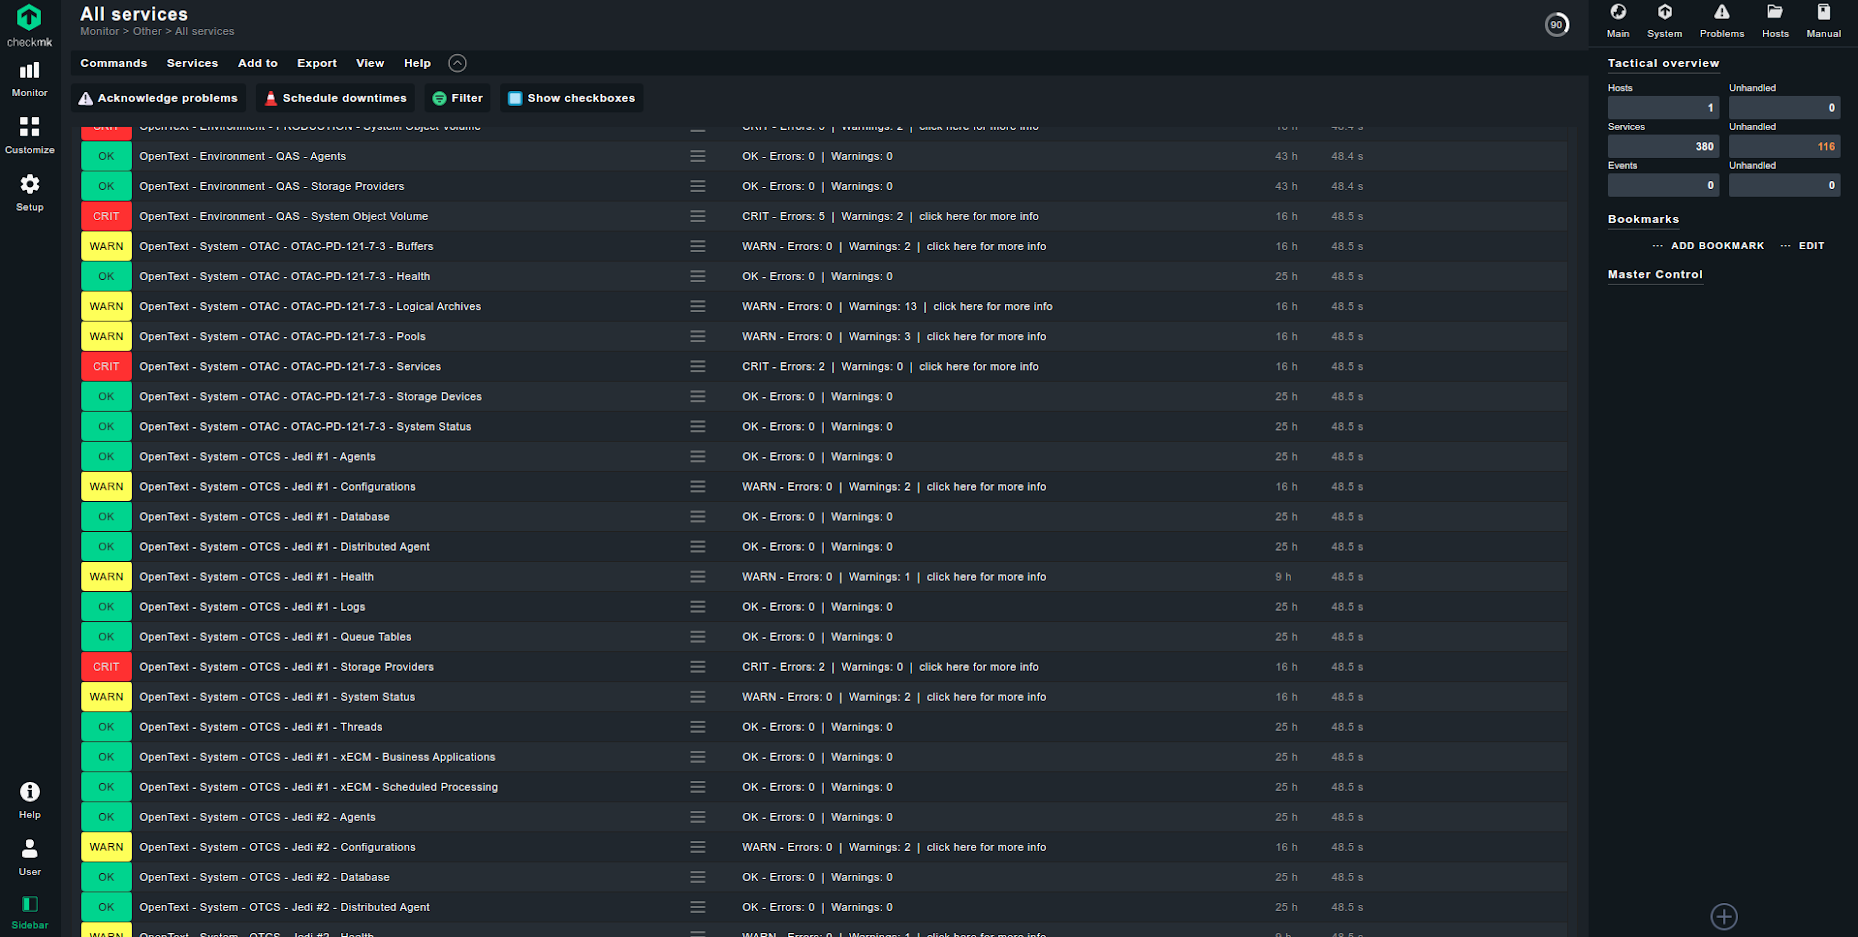Open action menu for QAS - Storage Providers

[698, 186]
